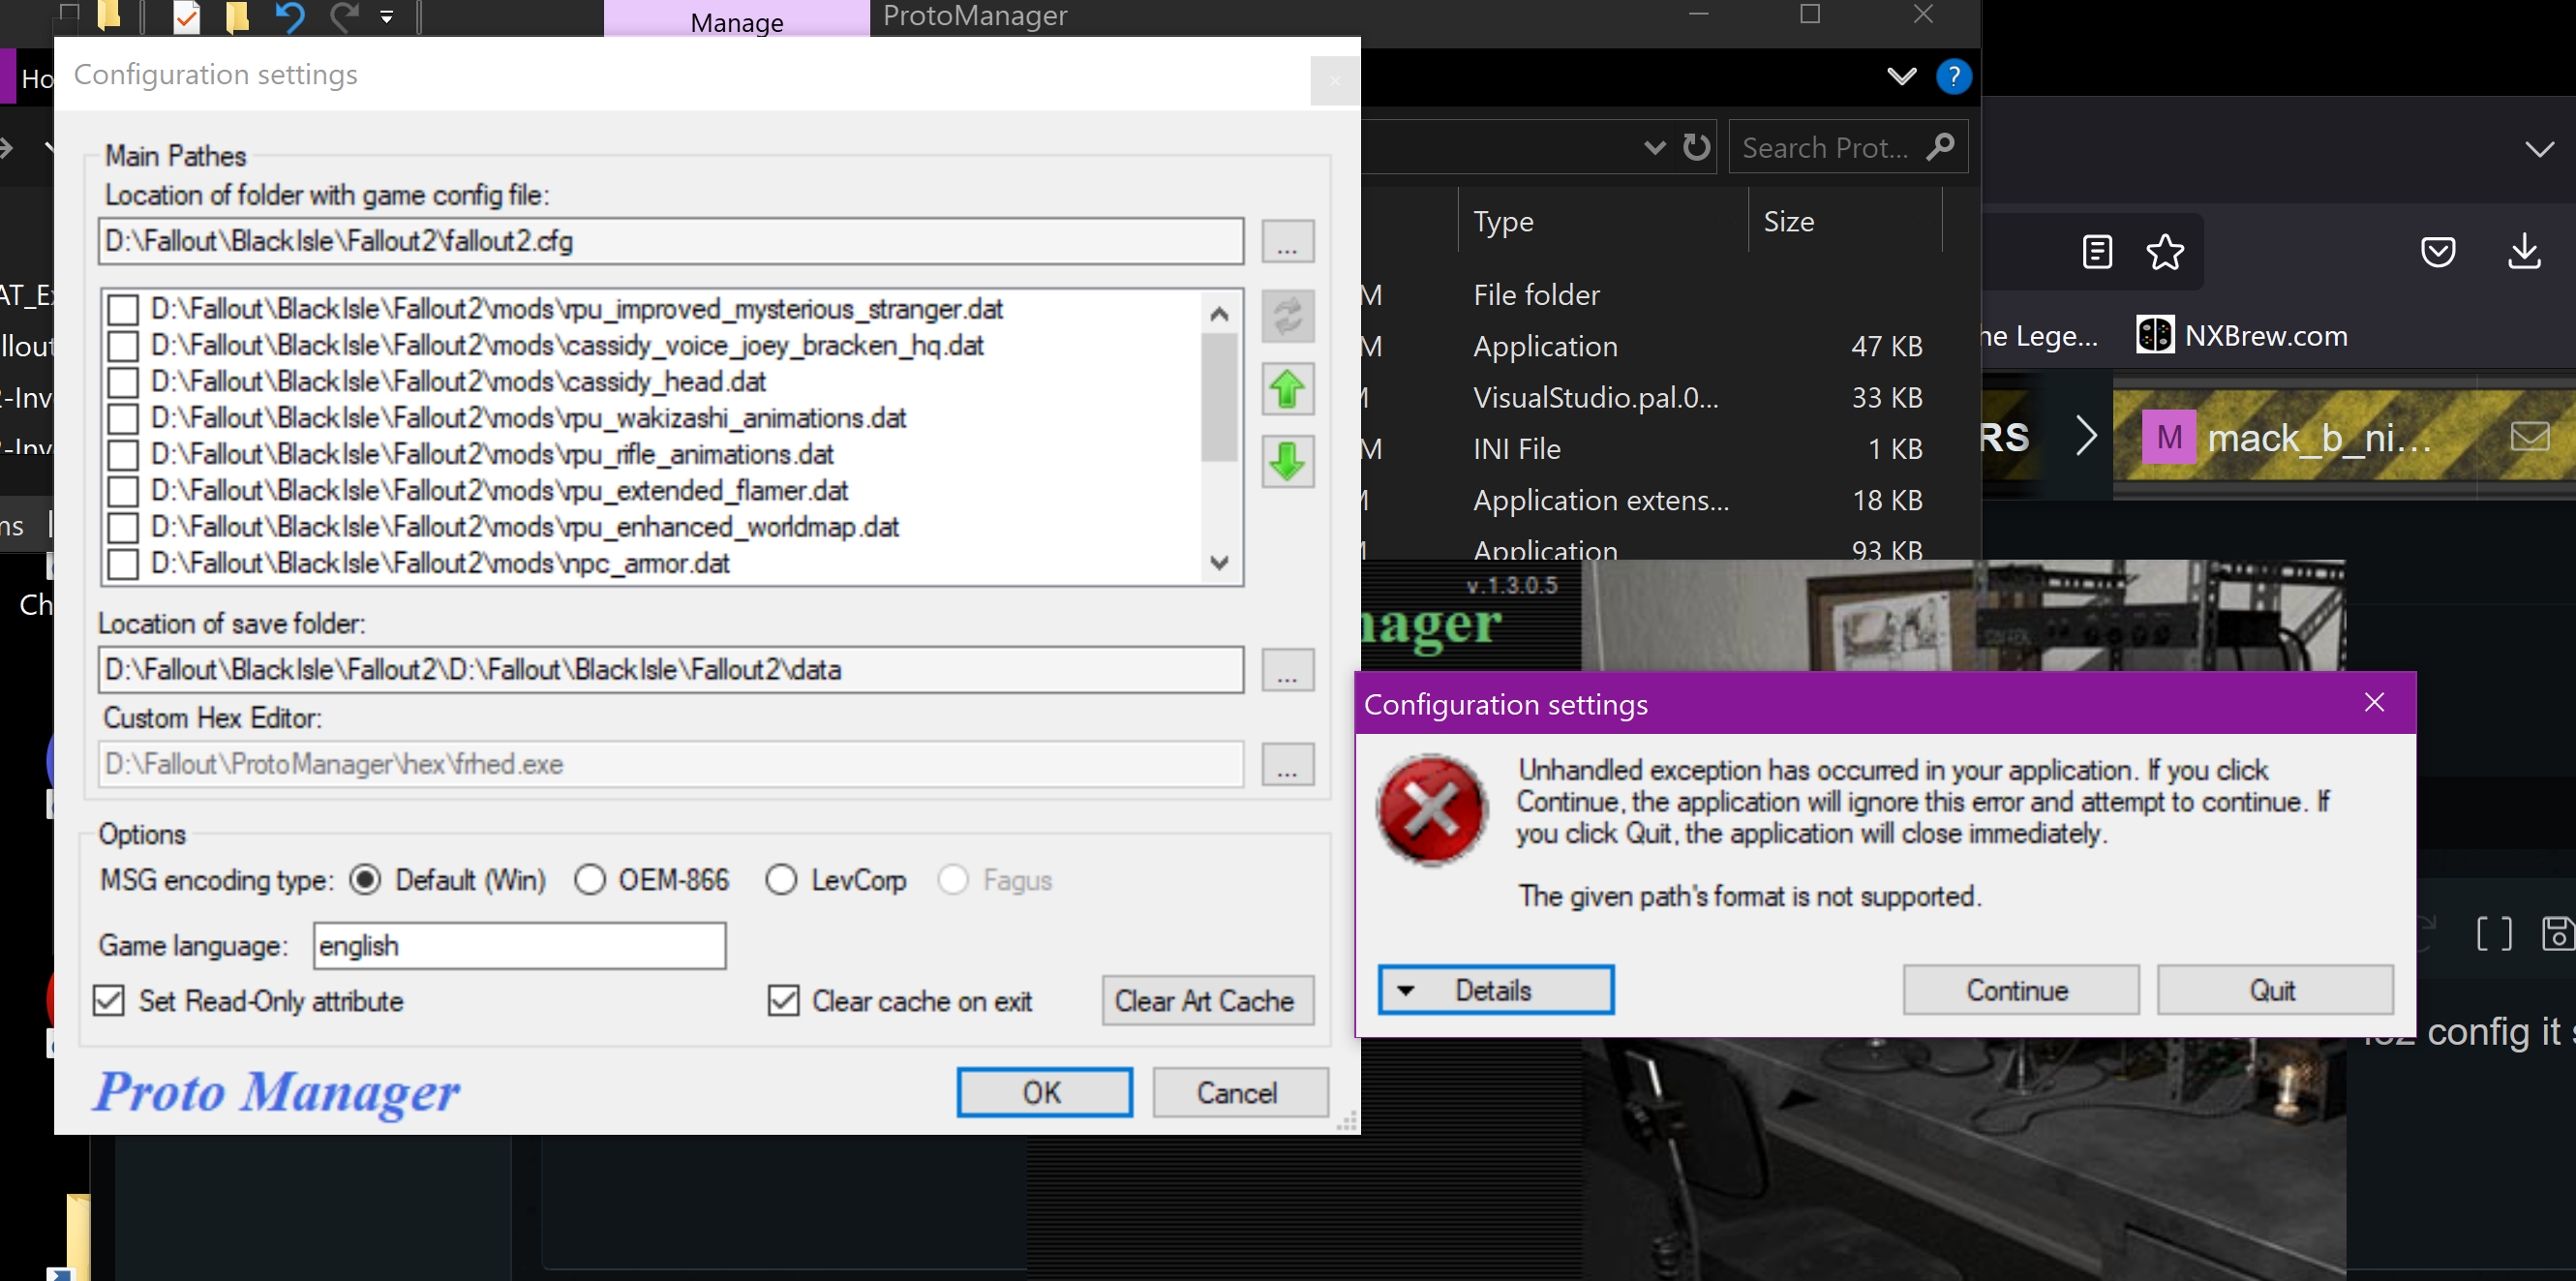This screenshot has width=2576, height=1281.
Task: Open mack_b_ni... user profile link
Action: [2319, 438]
